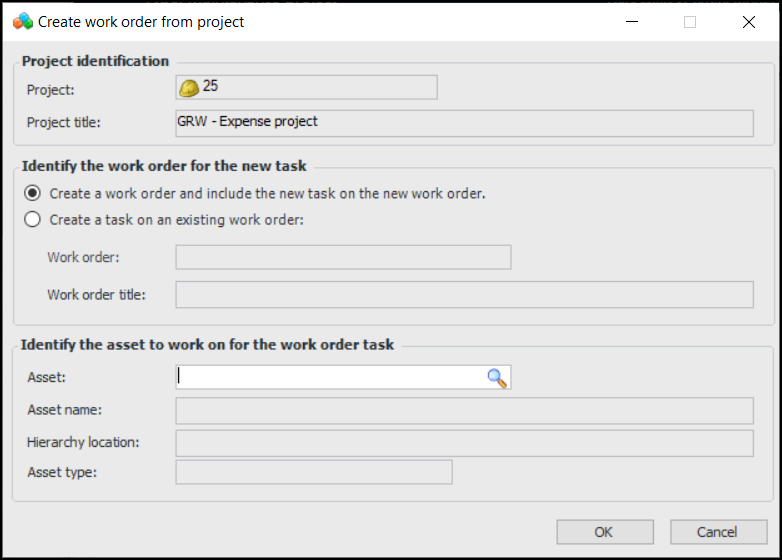Click the 'Asset:' field label

point(47,378)
